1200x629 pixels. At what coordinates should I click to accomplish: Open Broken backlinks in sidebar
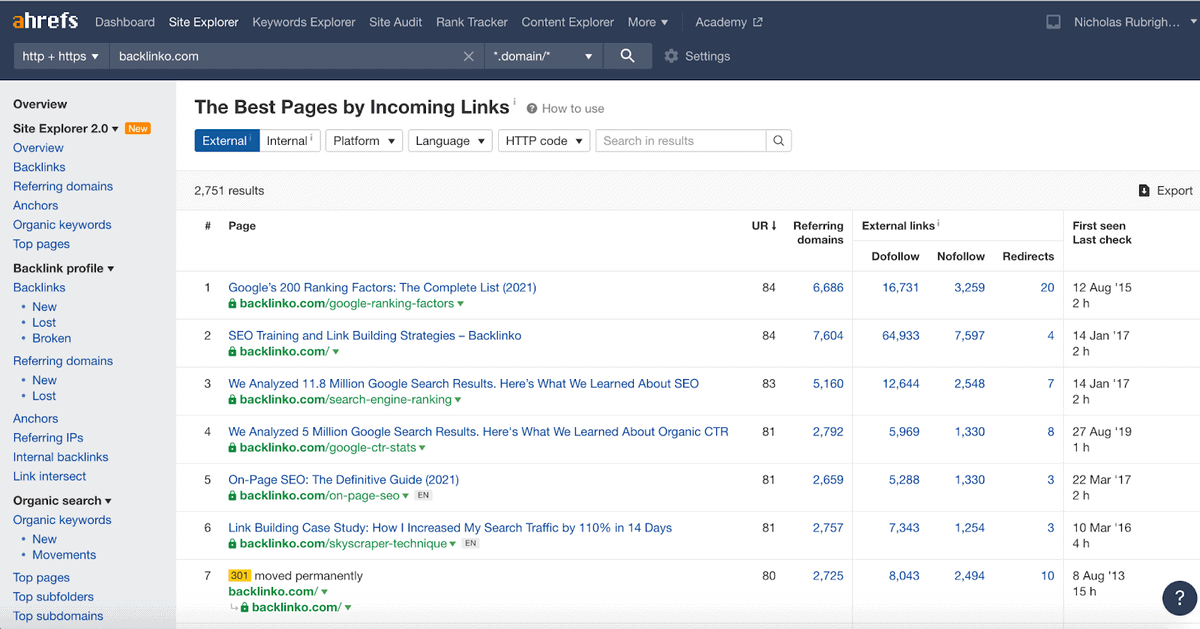click(x=51, y=338)
